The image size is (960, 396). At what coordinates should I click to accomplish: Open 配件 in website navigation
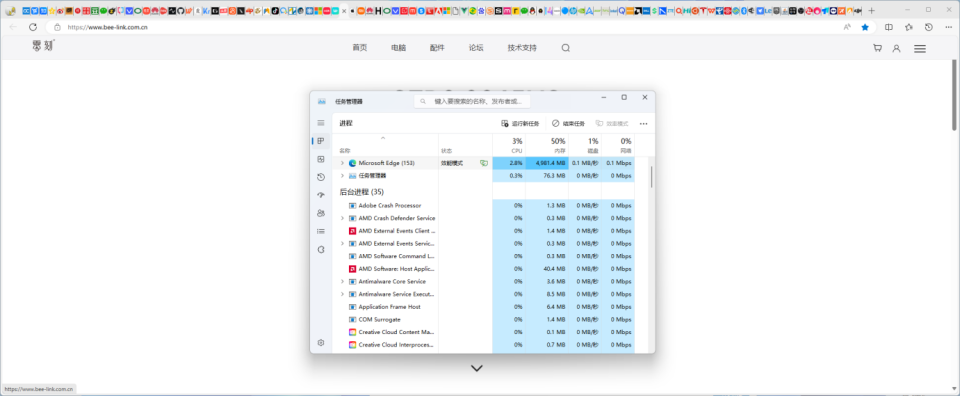437,48
